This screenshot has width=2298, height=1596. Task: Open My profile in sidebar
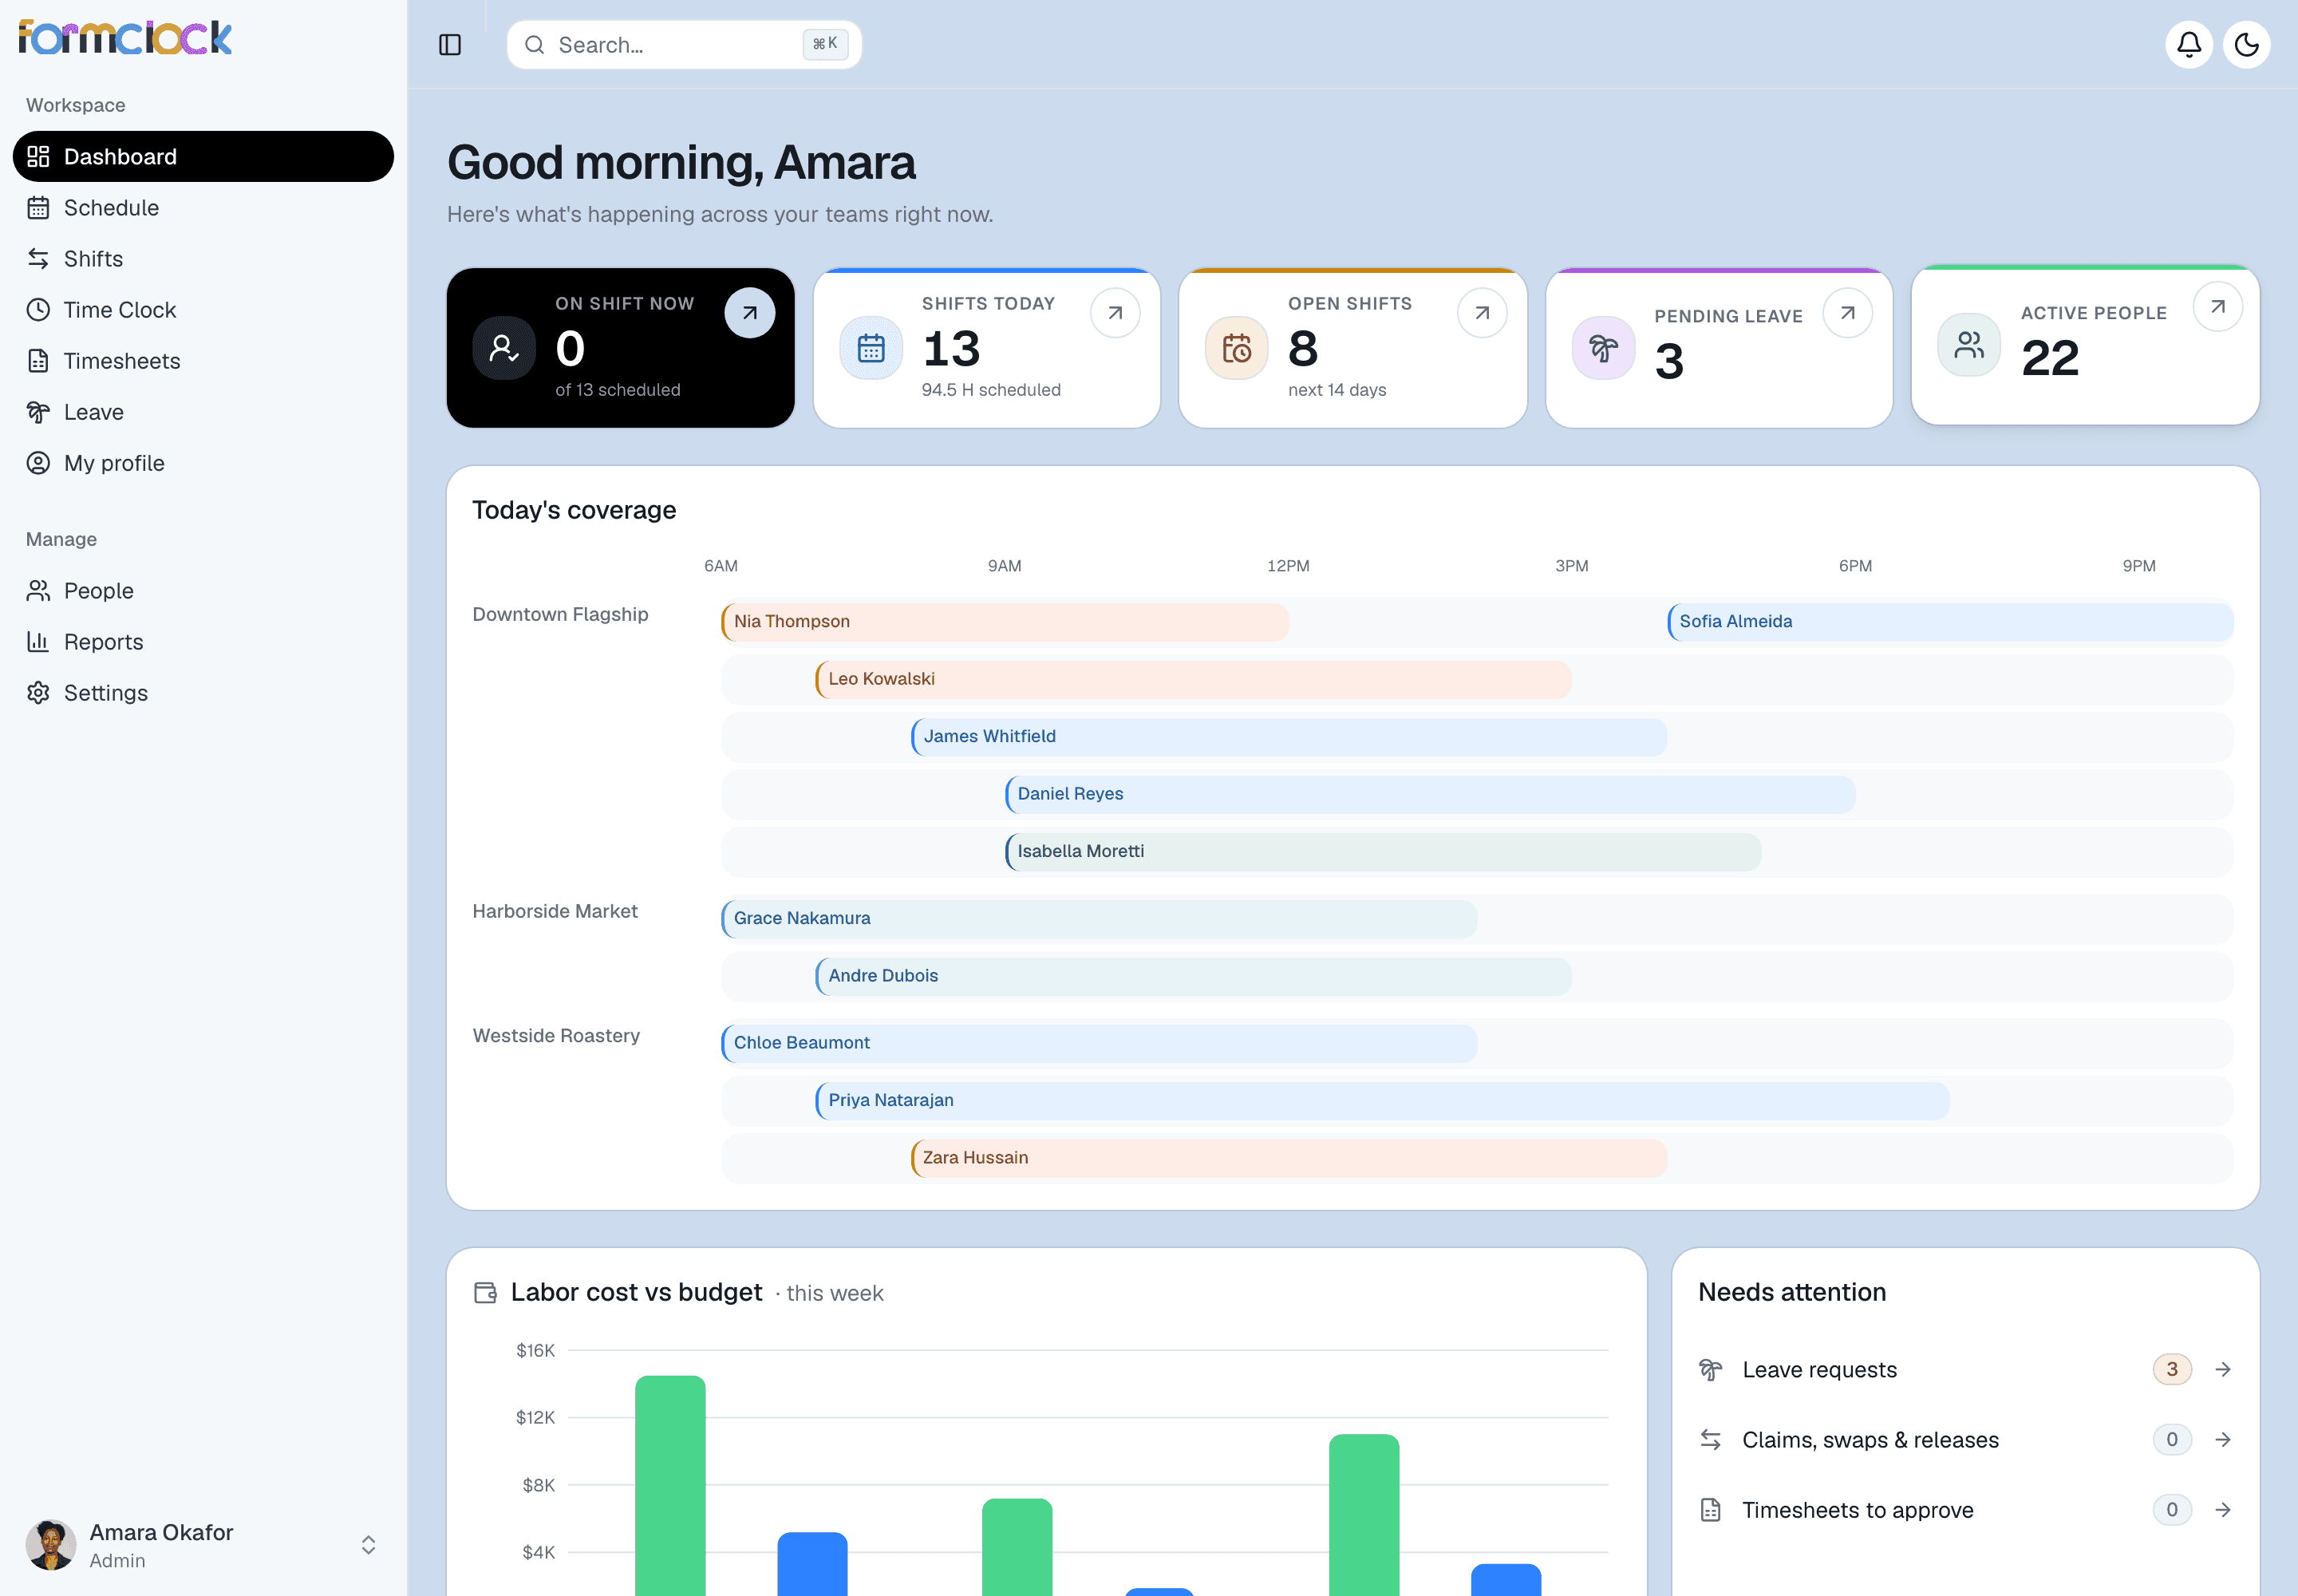203,463
